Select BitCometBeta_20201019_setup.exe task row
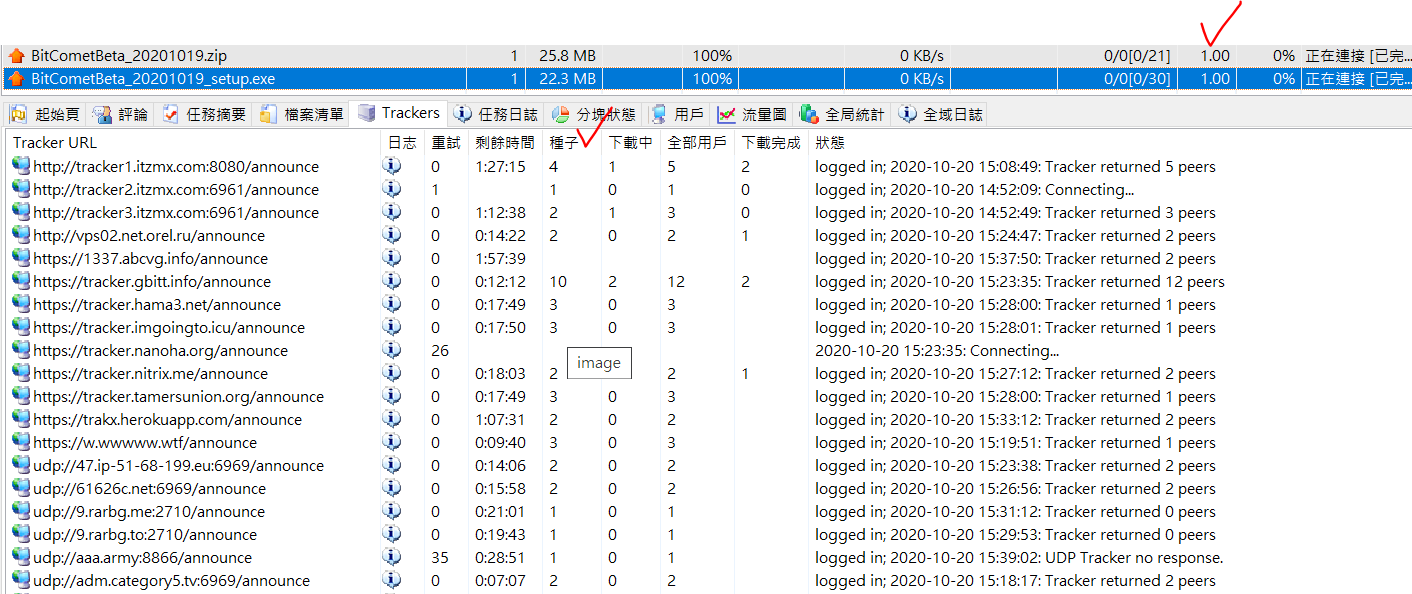The height and width of the screenshot is (594, 1412). point(706,78)
